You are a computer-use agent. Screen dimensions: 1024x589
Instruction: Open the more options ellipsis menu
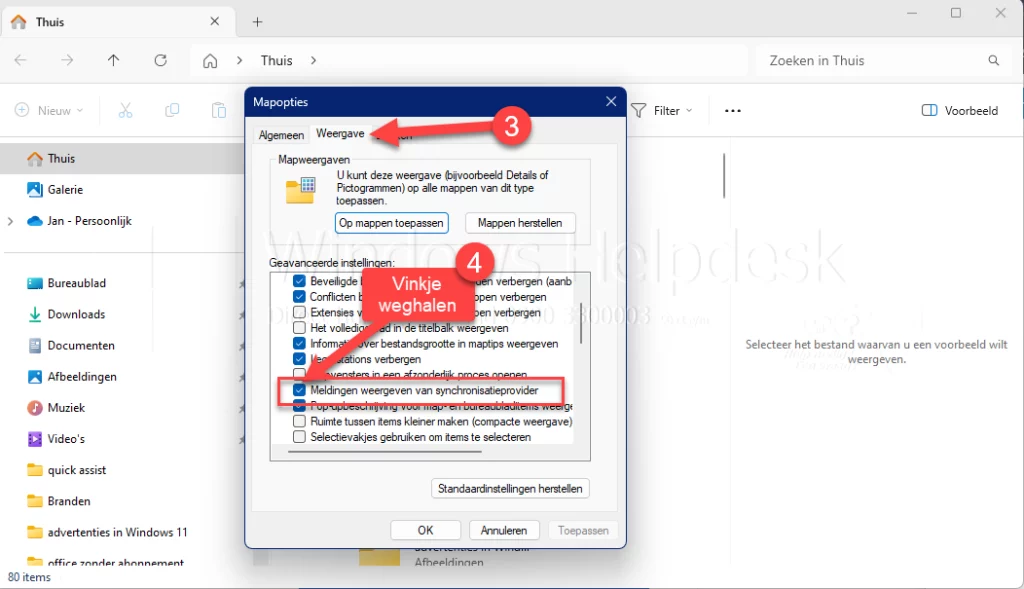click(x=733, y=111)
